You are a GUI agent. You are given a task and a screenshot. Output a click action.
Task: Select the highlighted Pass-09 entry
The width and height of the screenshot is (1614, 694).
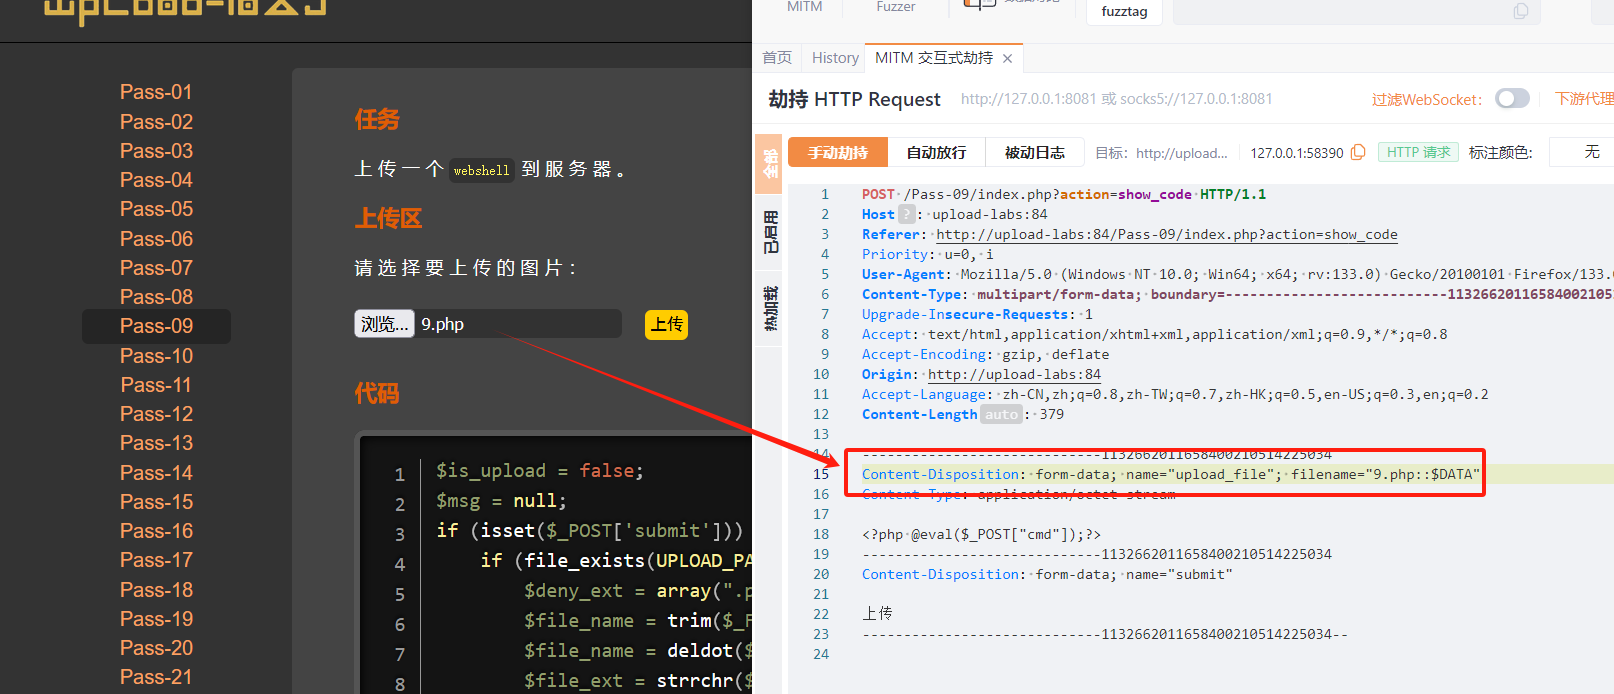pyautogui.click(x=156, y=326)
